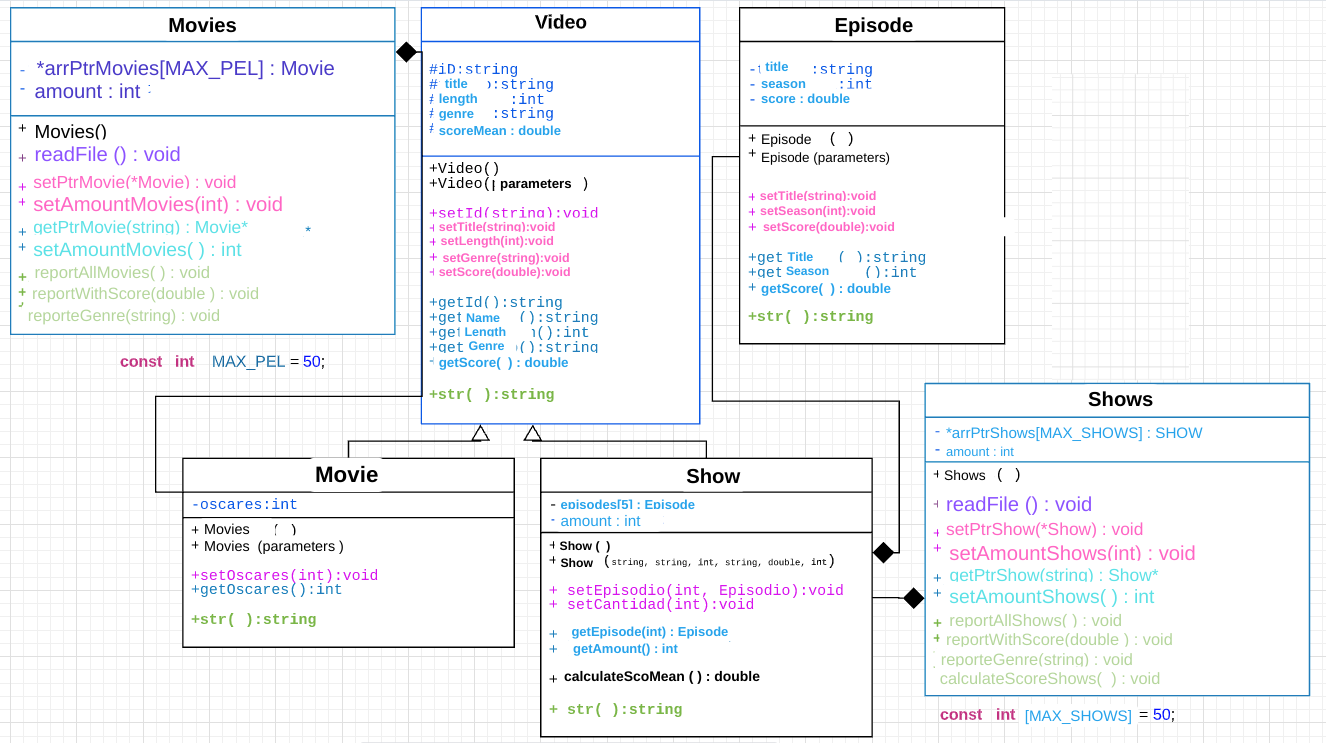Click the inheritance triangle from Show to Video
The height and width of the screenshot is (743, 1326).
pos(533,433)
